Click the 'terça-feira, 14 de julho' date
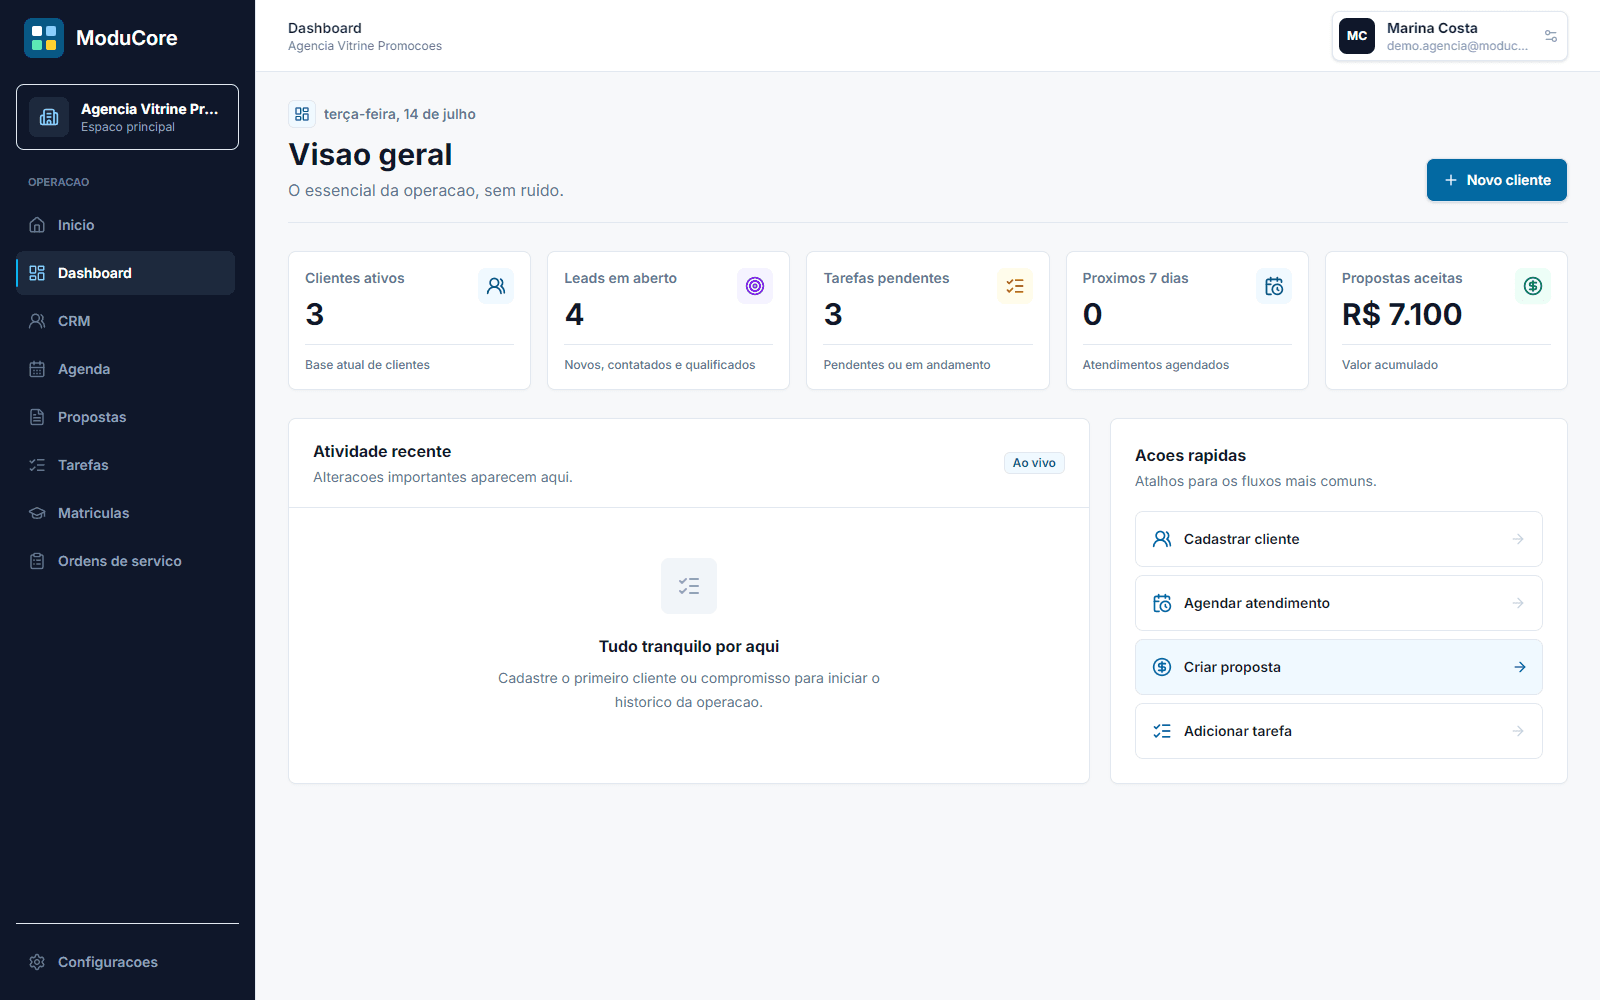 [400, 114]
